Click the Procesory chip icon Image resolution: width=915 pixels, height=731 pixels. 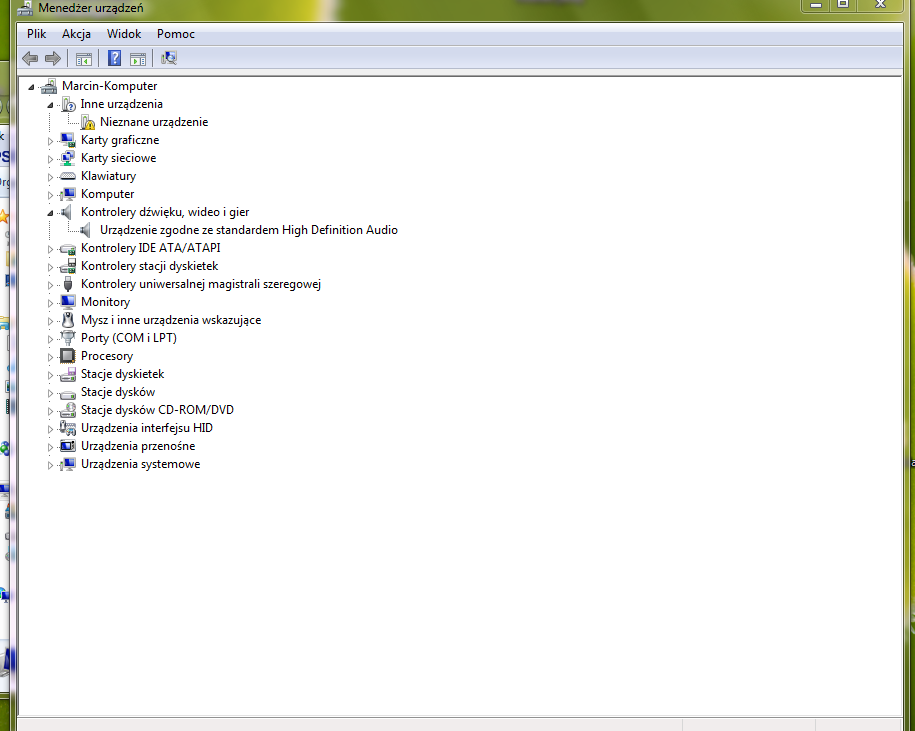[x=68, y=356]
